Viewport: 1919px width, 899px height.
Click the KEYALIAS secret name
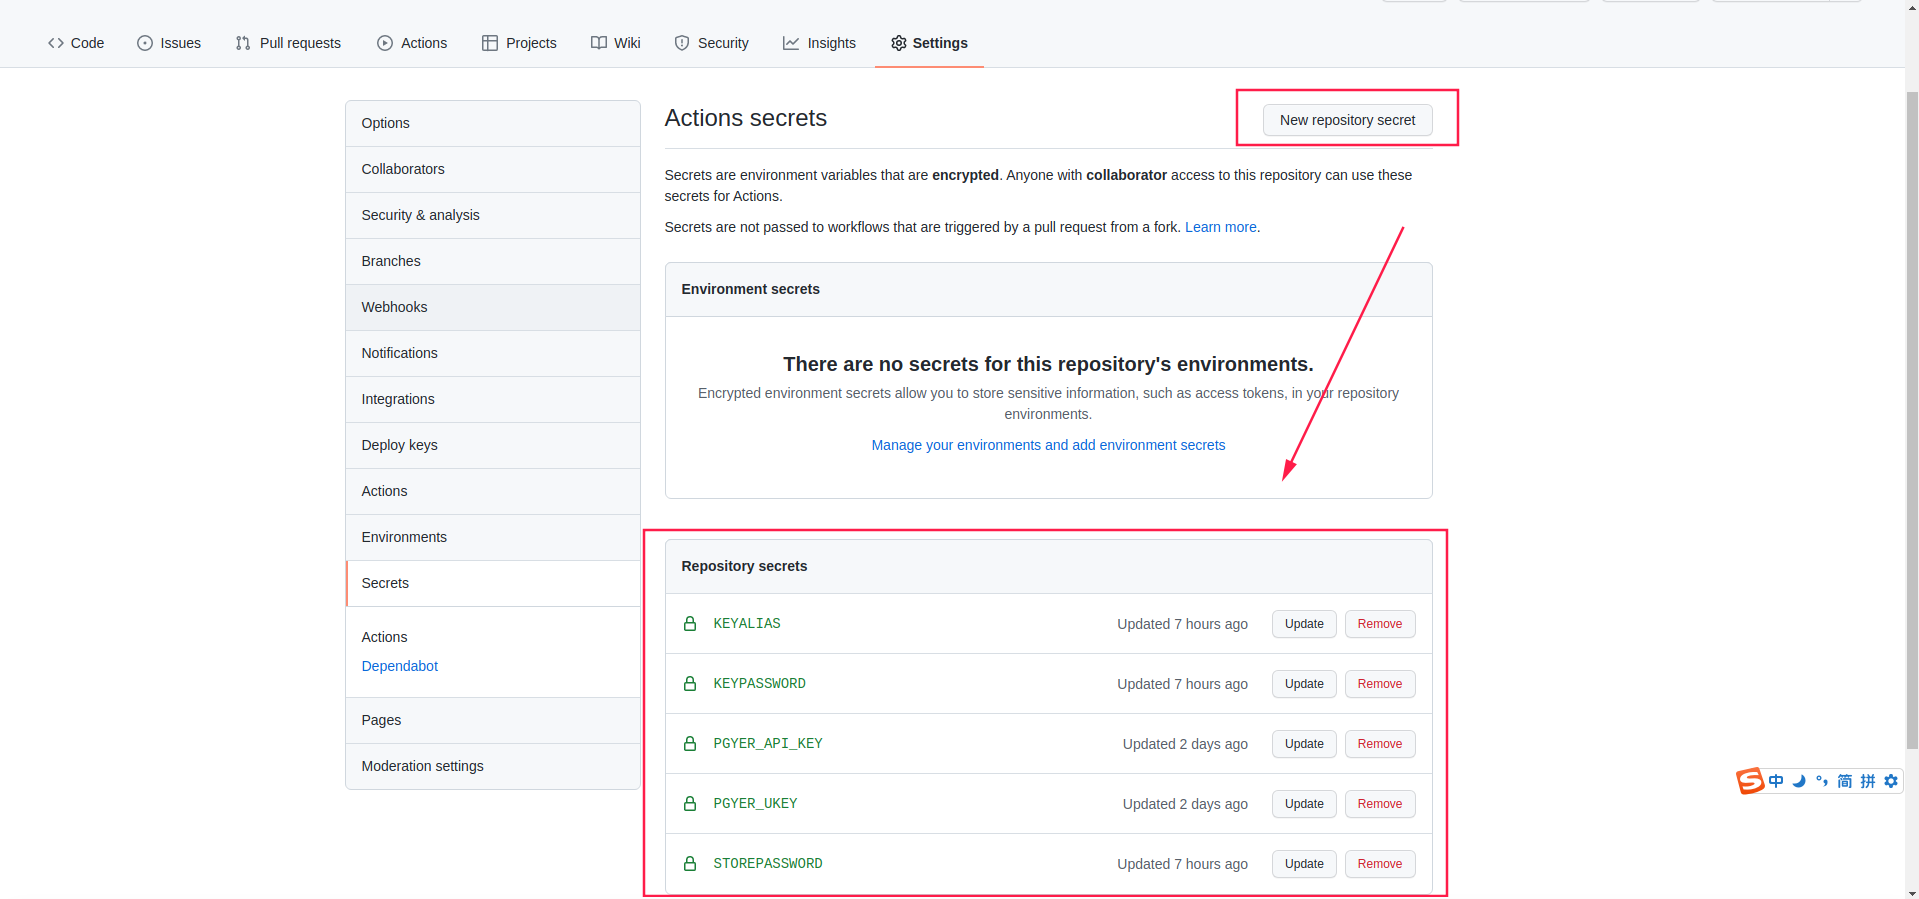747,624
